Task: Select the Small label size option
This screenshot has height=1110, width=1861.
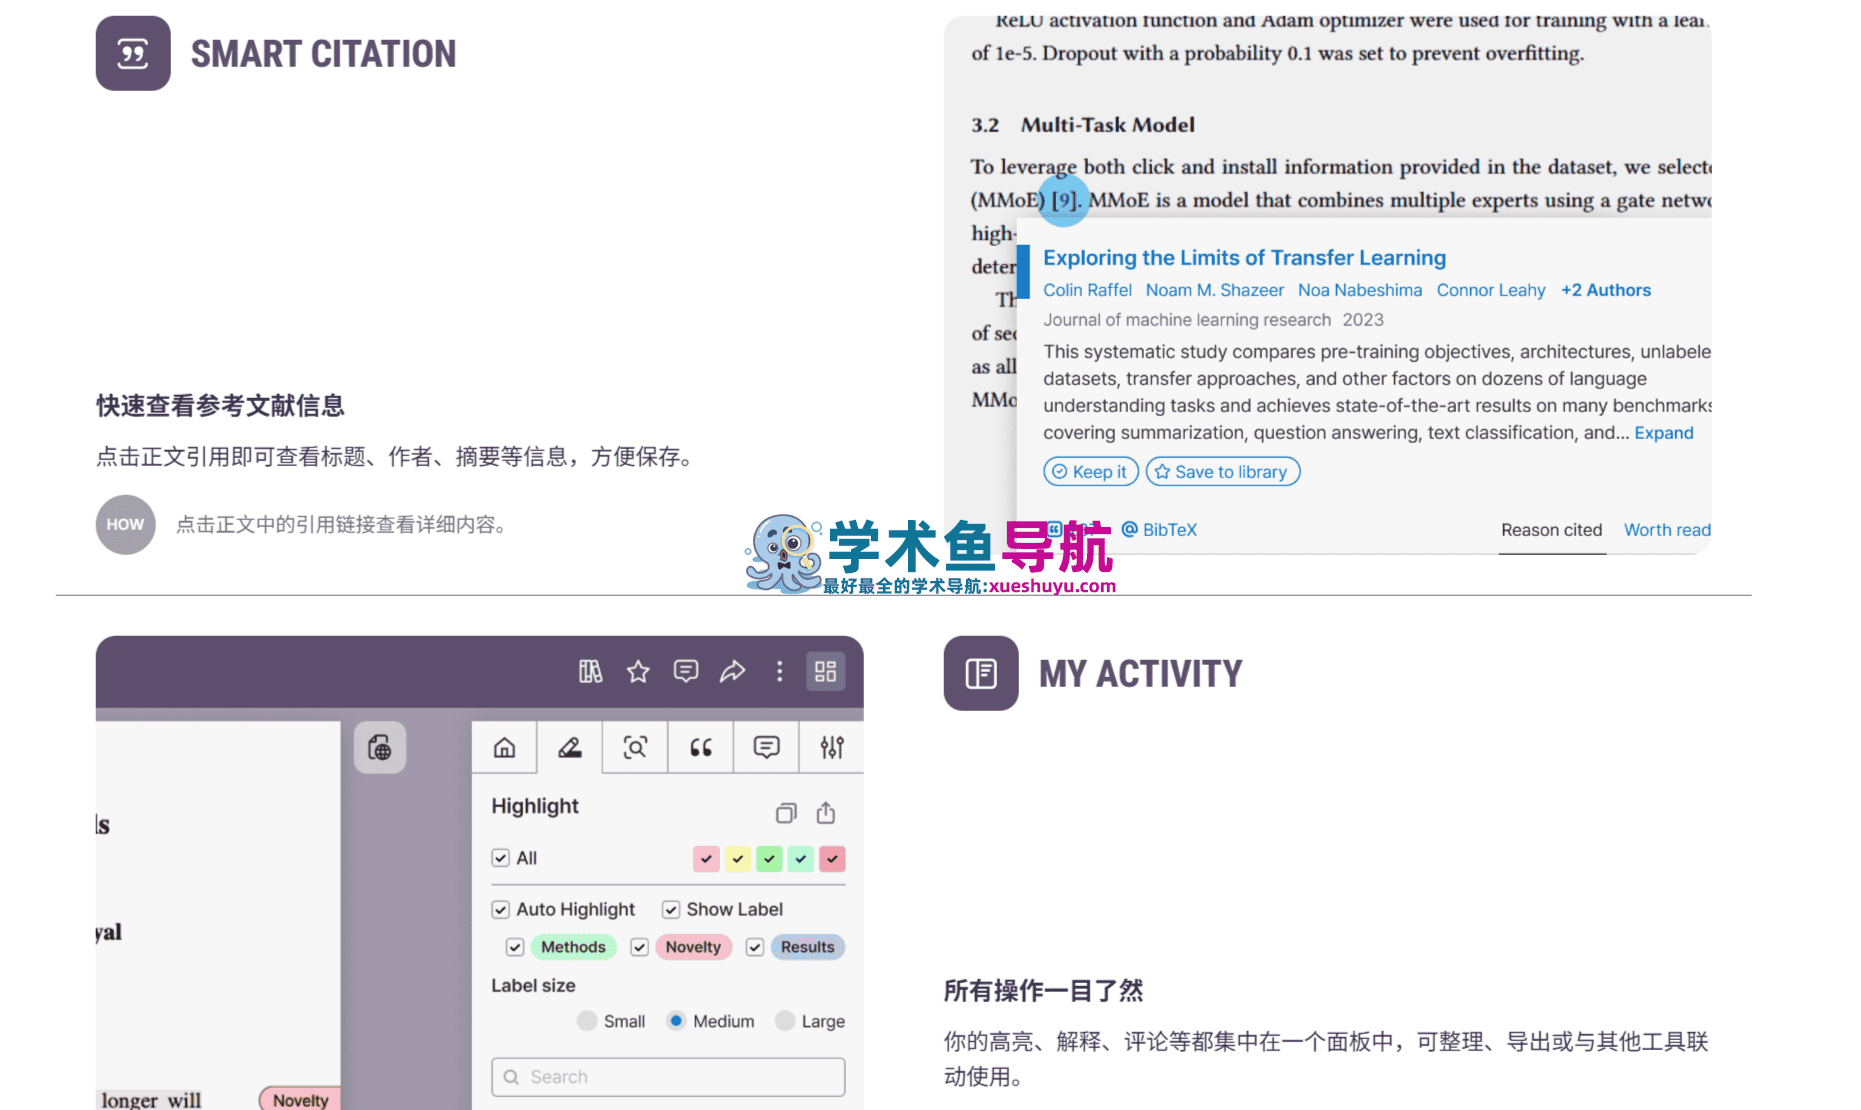Action: point(587,1020)
